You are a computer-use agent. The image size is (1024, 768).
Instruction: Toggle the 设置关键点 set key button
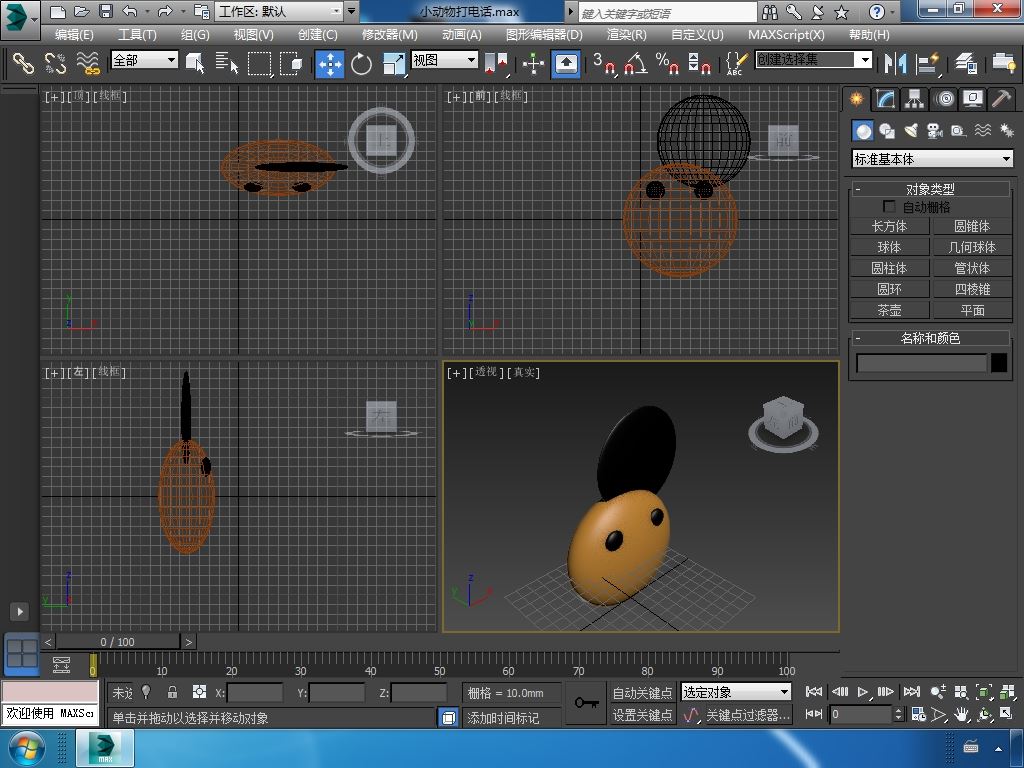pos(642,715)
